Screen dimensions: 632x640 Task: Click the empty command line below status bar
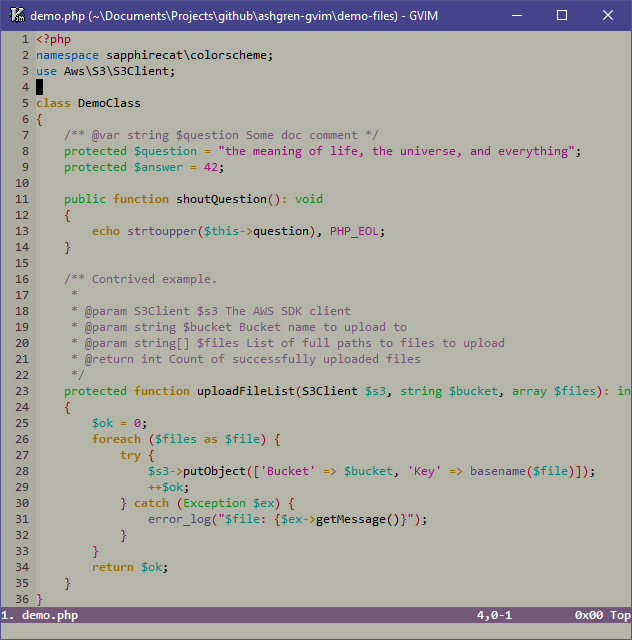316,631
